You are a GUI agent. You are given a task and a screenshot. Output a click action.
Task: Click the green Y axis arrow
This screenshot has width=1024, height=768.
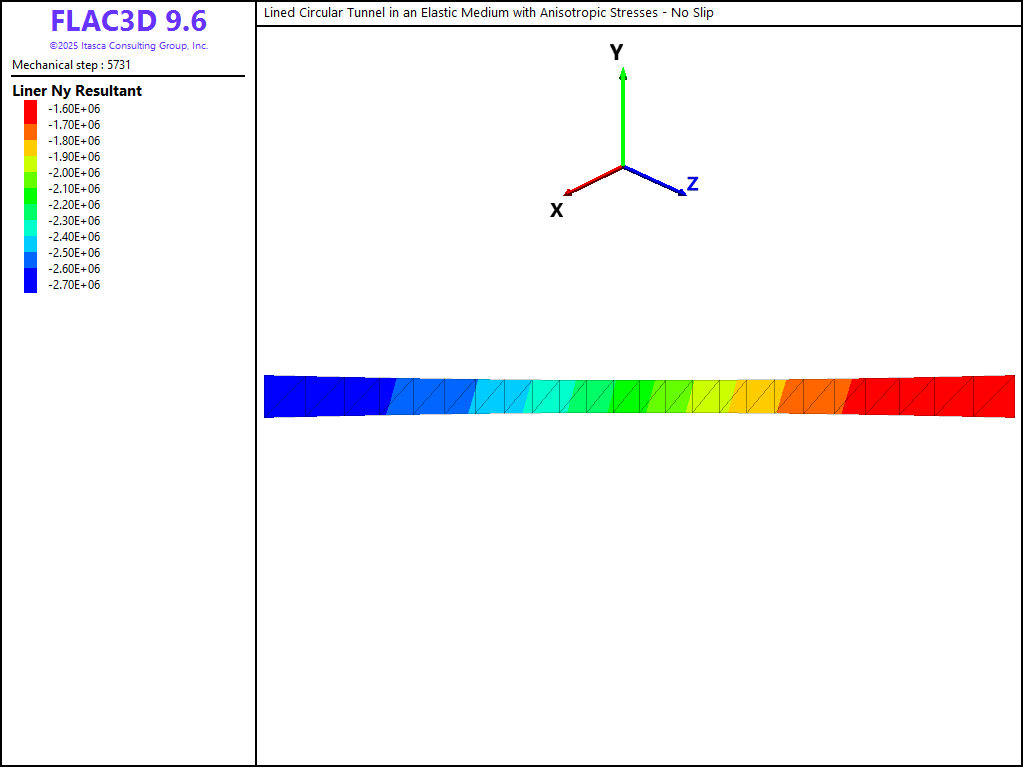(623, 115)
